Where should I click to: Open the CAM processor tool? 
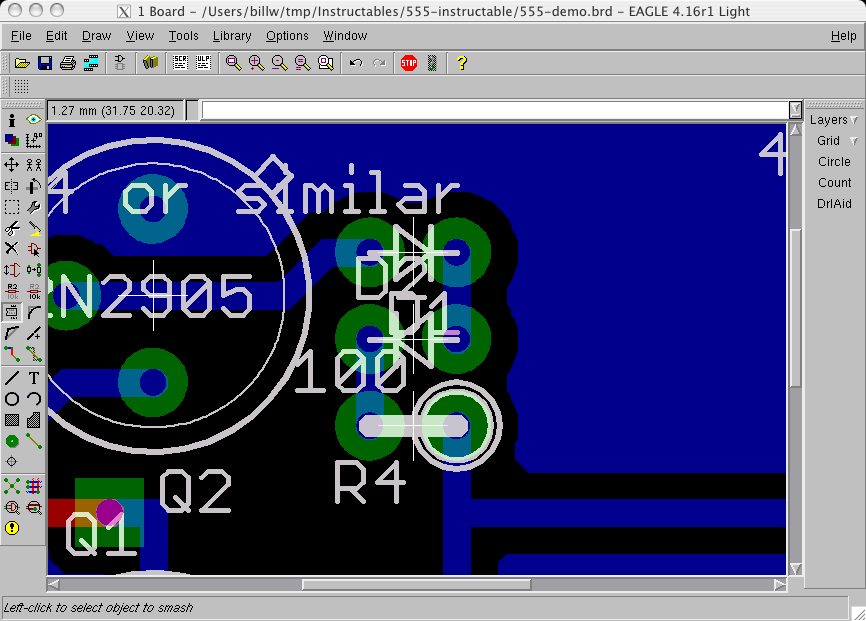(91, 63)
